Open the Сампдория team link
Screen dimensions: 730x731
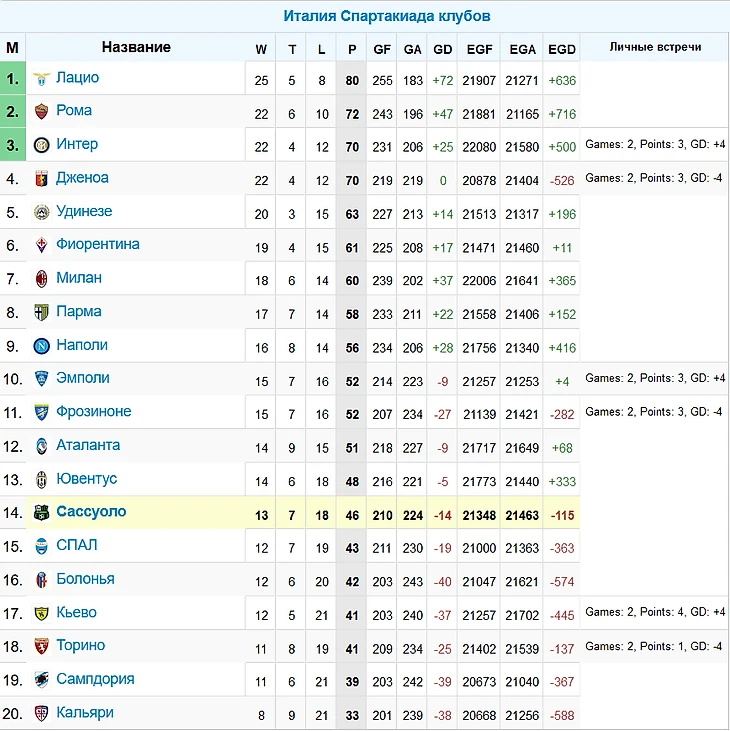[x=95, y=679]
